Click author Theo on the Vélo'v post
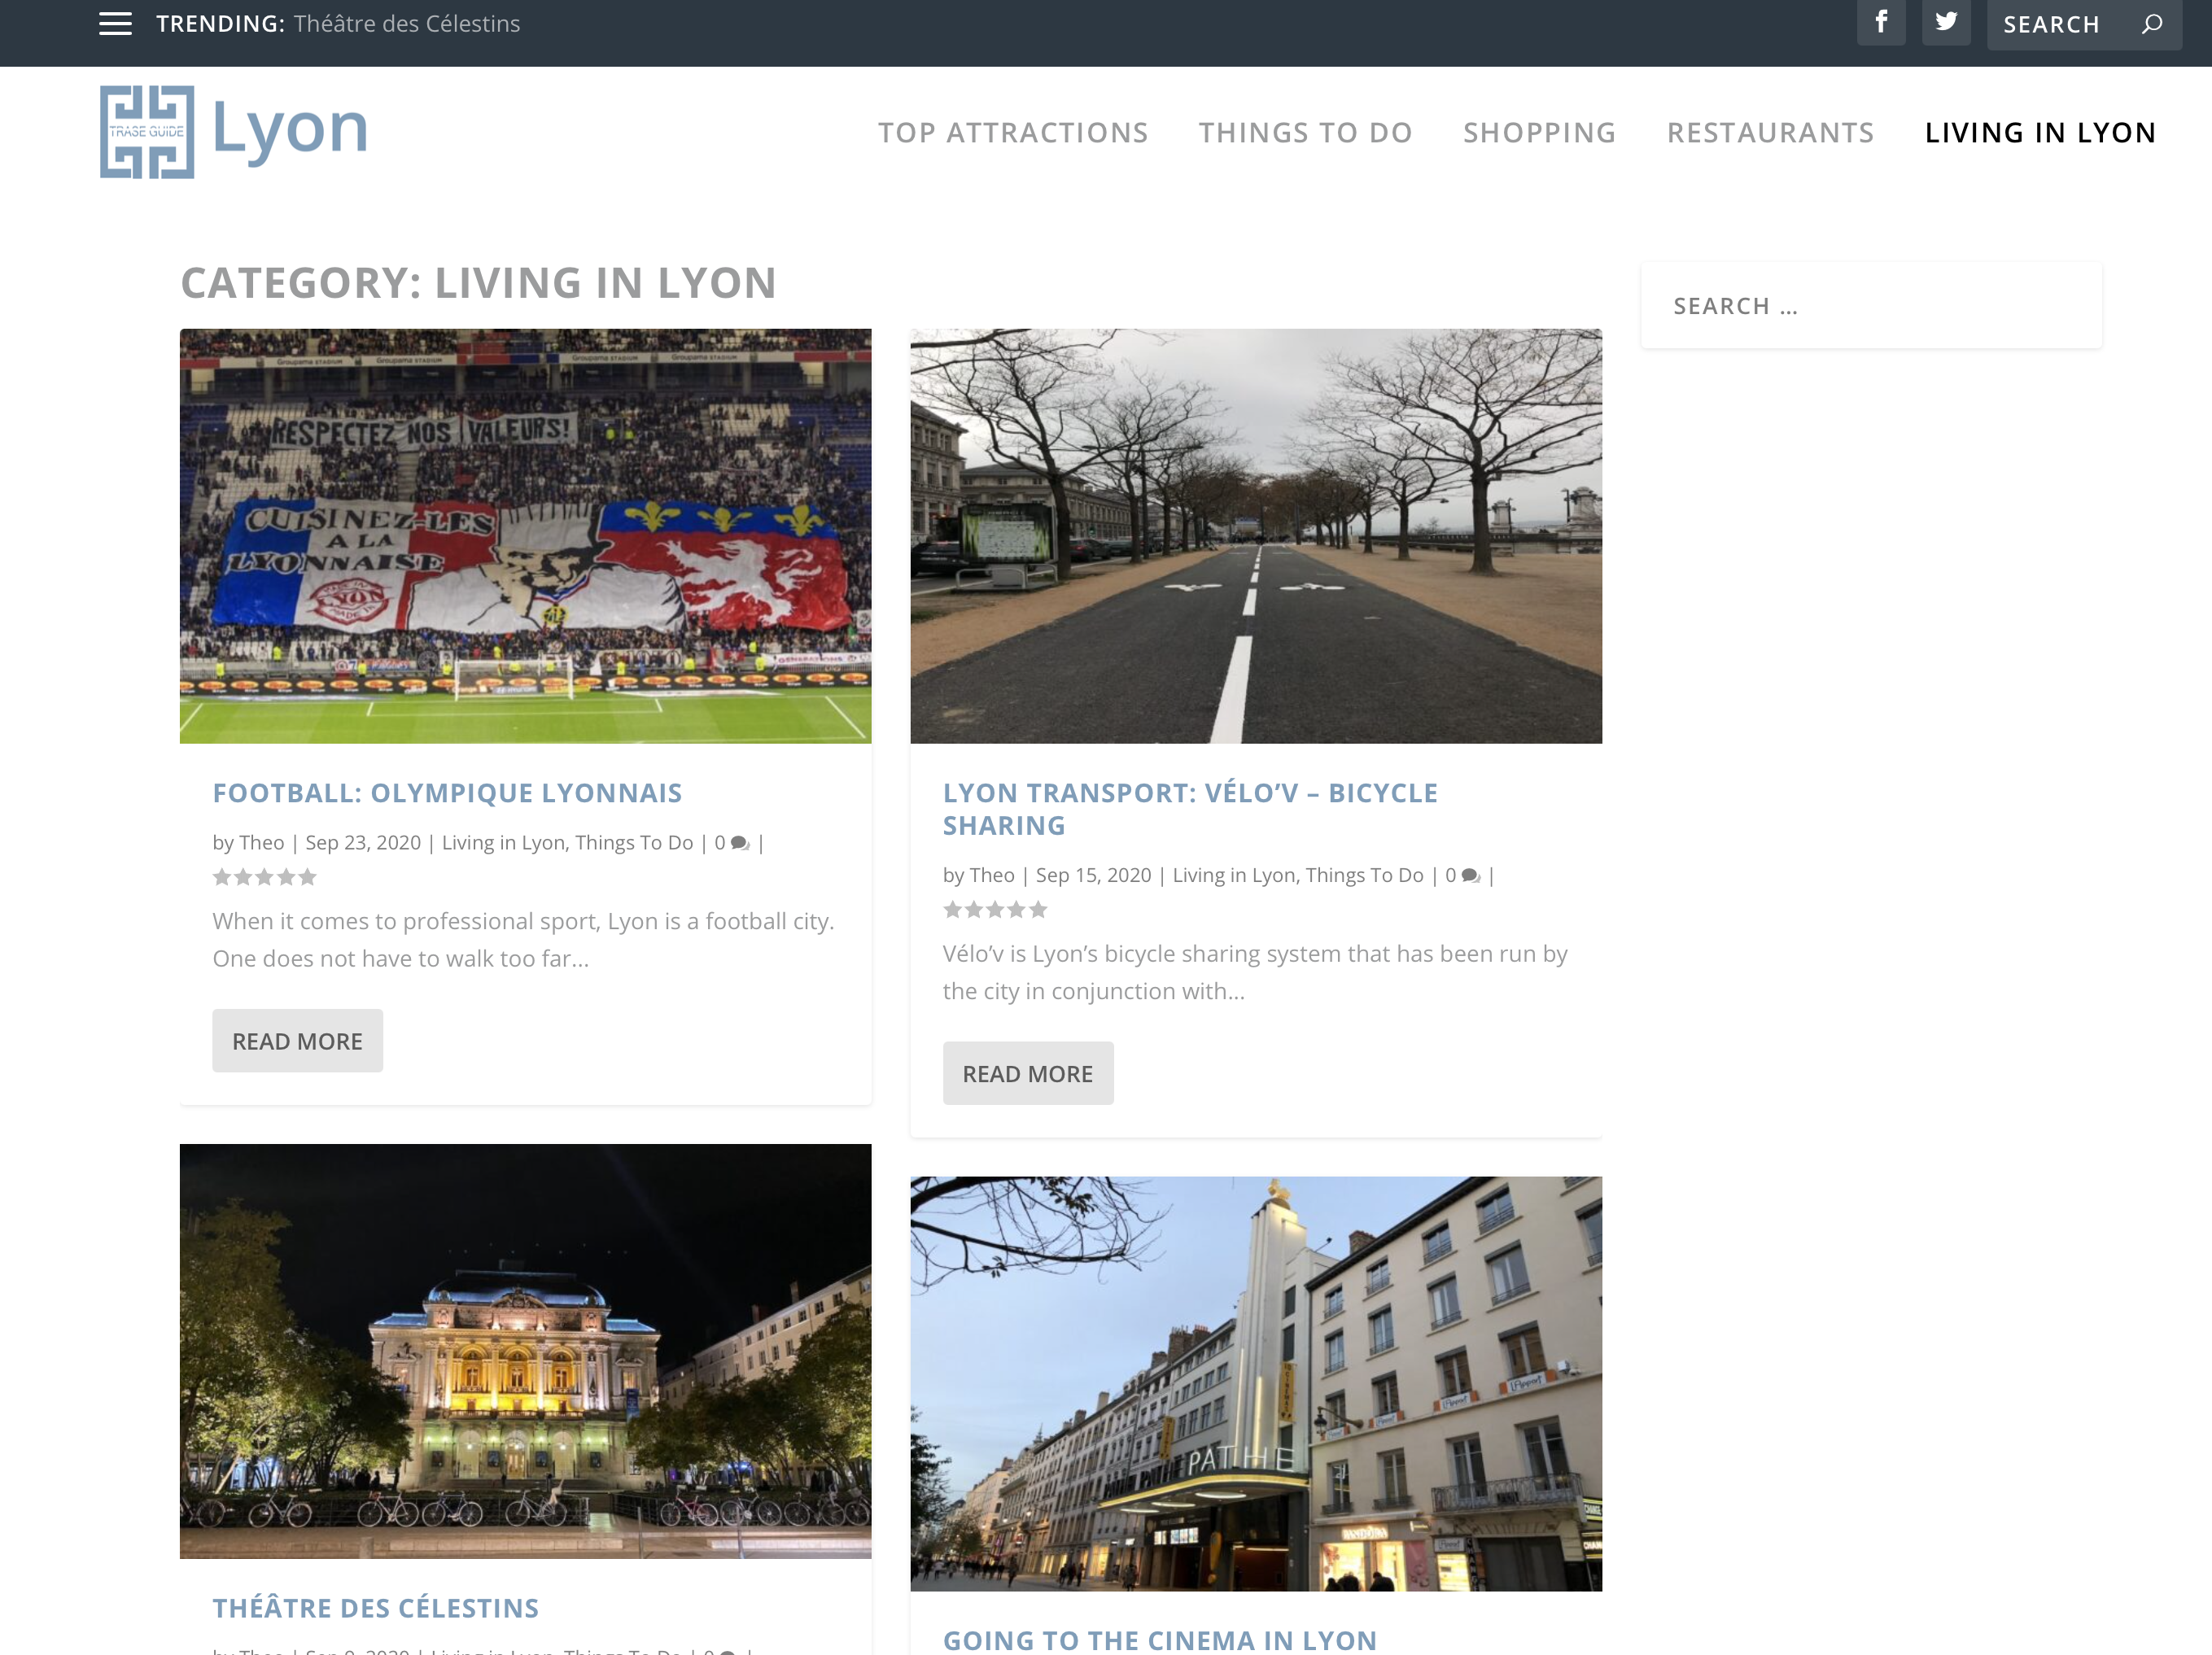2212x1655 pixels. pos(992,876)
